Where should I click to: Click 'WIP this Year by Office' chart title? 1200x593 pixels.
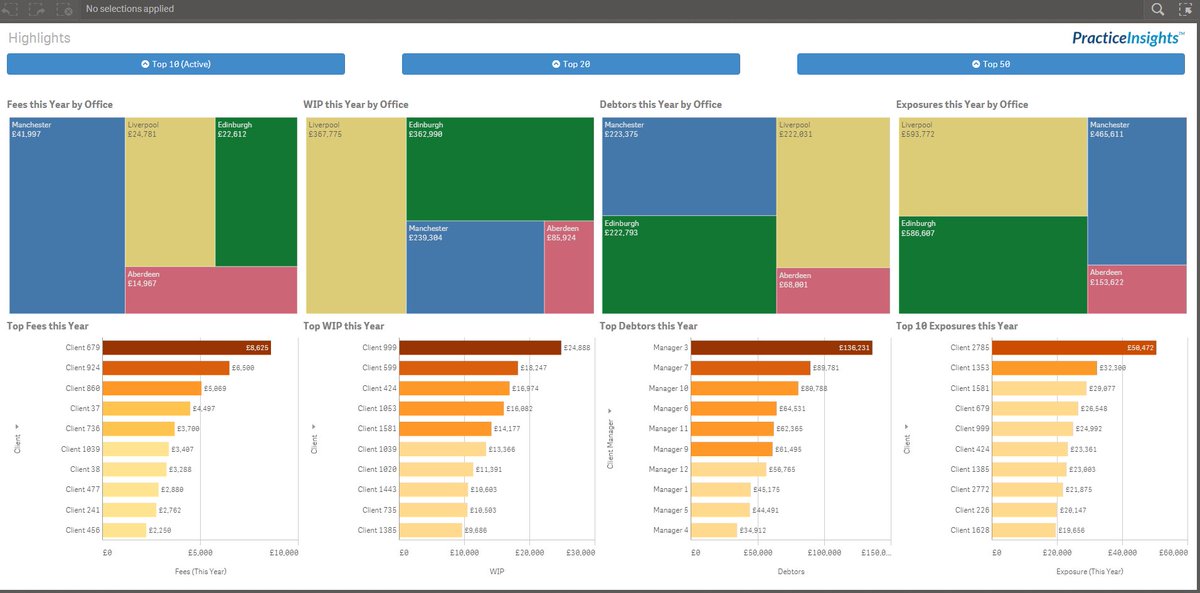click(x=356, y=104)
